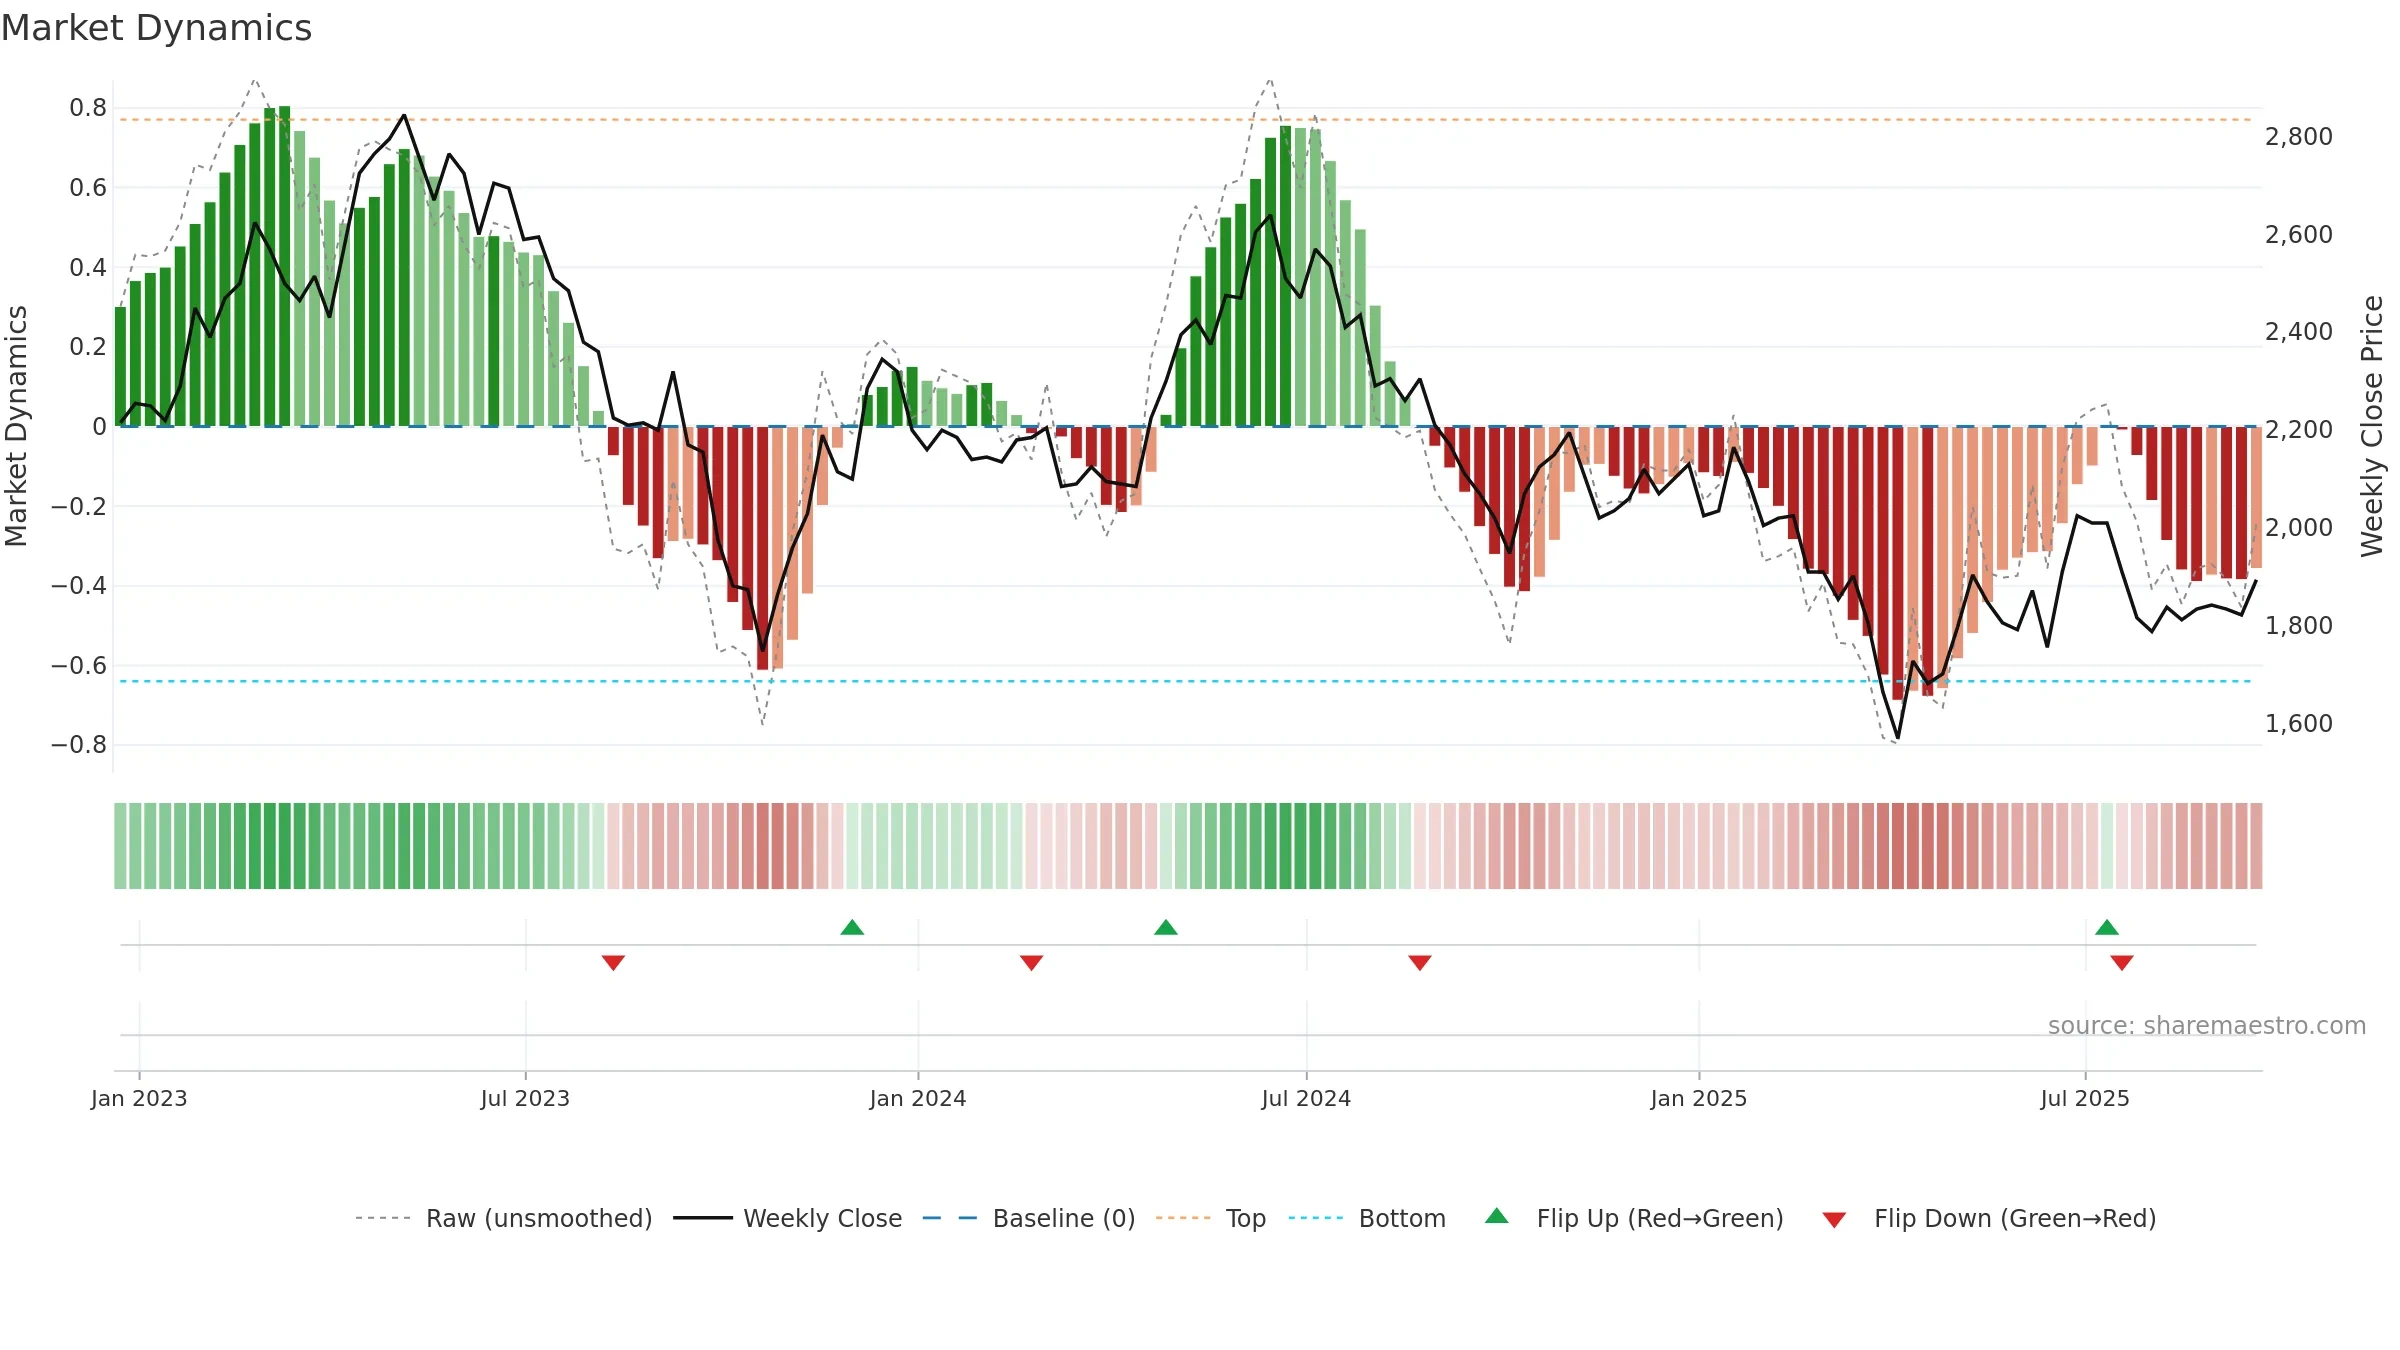The width and height of the screenshot is (2400, 1350).
Task: Click the cyan dashed Bottom threshold line
Action: tap(1185, 681)
